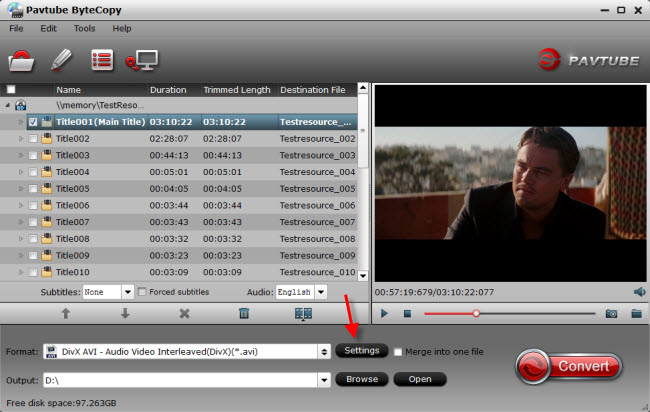
Task: Click the video preview frame
Action: pos(510,183)
